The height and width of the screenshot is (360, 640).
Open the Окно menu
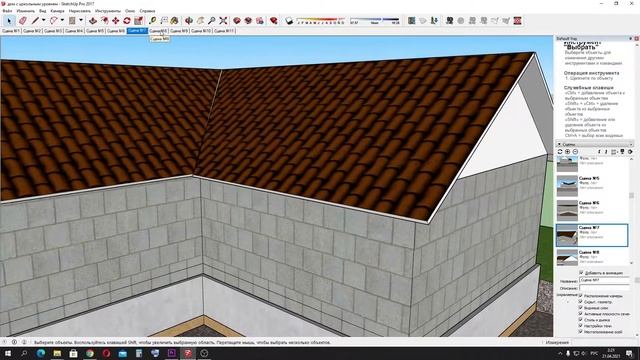click(x=130, y=11)
